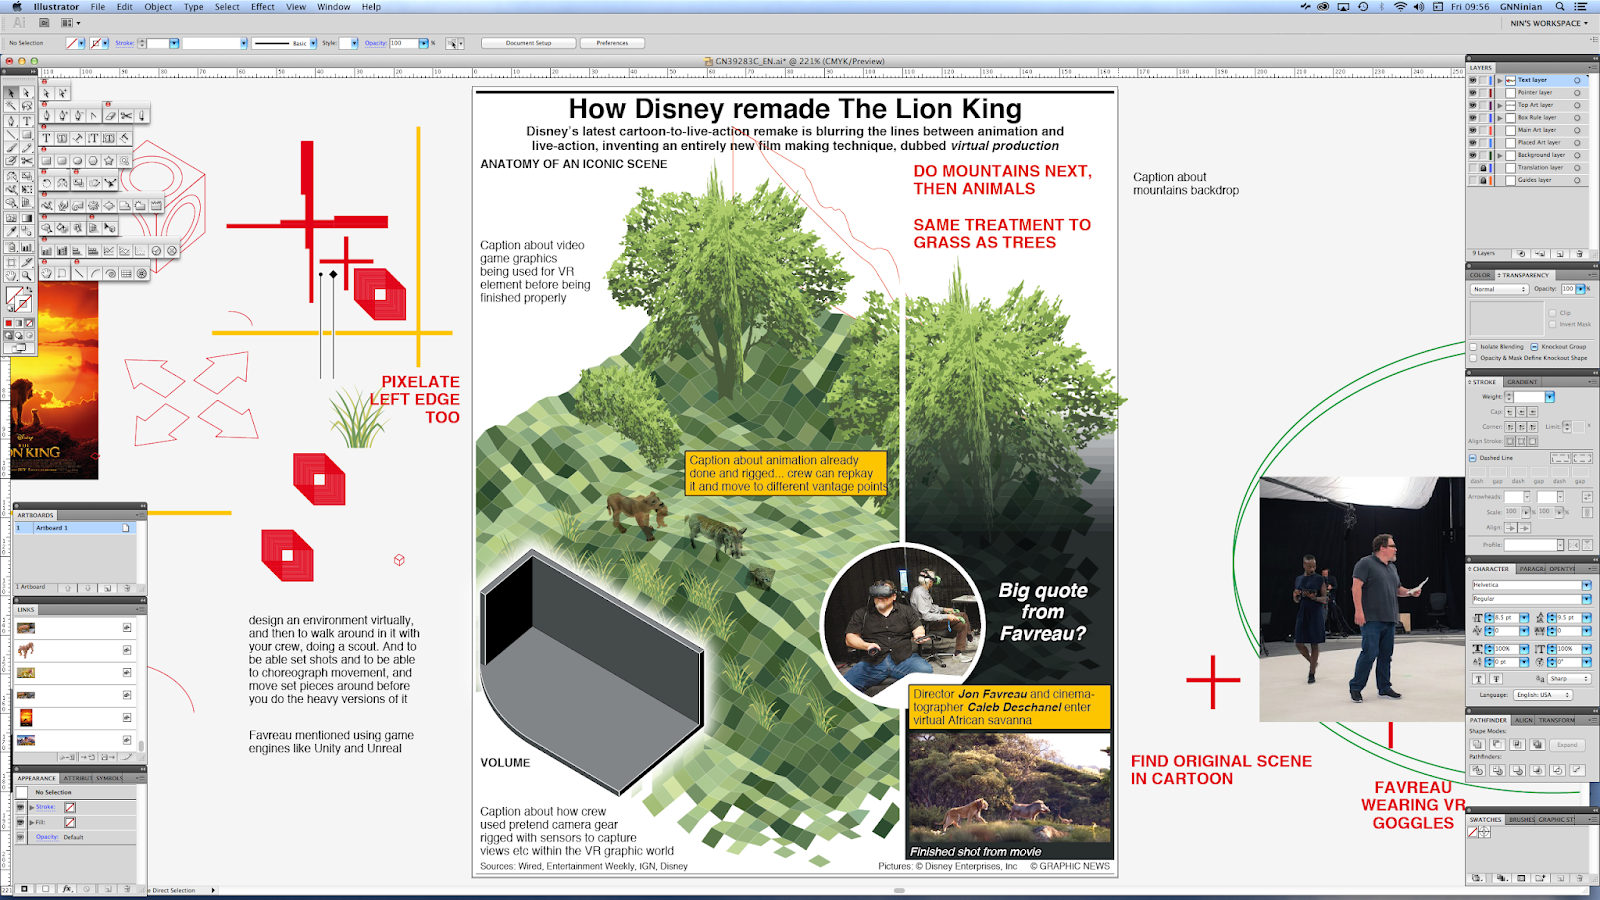The image size is (1600, 900).
Task: Click the Stroke color box in toolbox
Action: [23, 303]
